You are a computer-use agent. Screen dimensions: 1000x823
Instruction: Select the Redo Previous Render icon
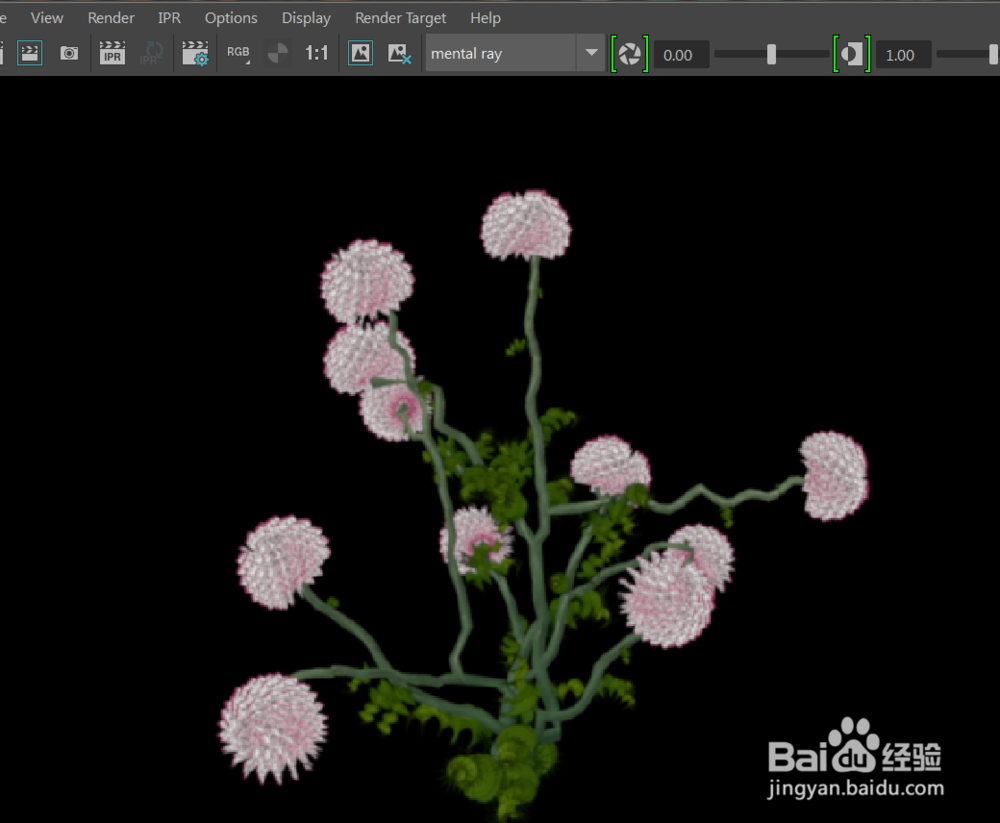tap(30, 54)
